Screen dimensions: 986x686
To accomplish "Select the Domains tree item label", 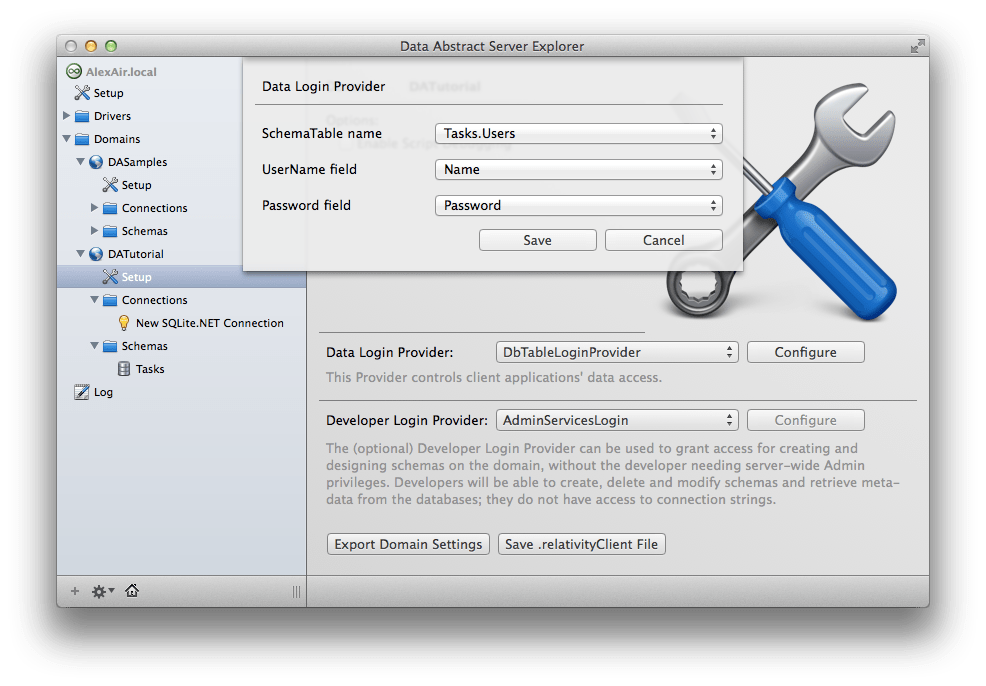I will click(x=117, y=139).
